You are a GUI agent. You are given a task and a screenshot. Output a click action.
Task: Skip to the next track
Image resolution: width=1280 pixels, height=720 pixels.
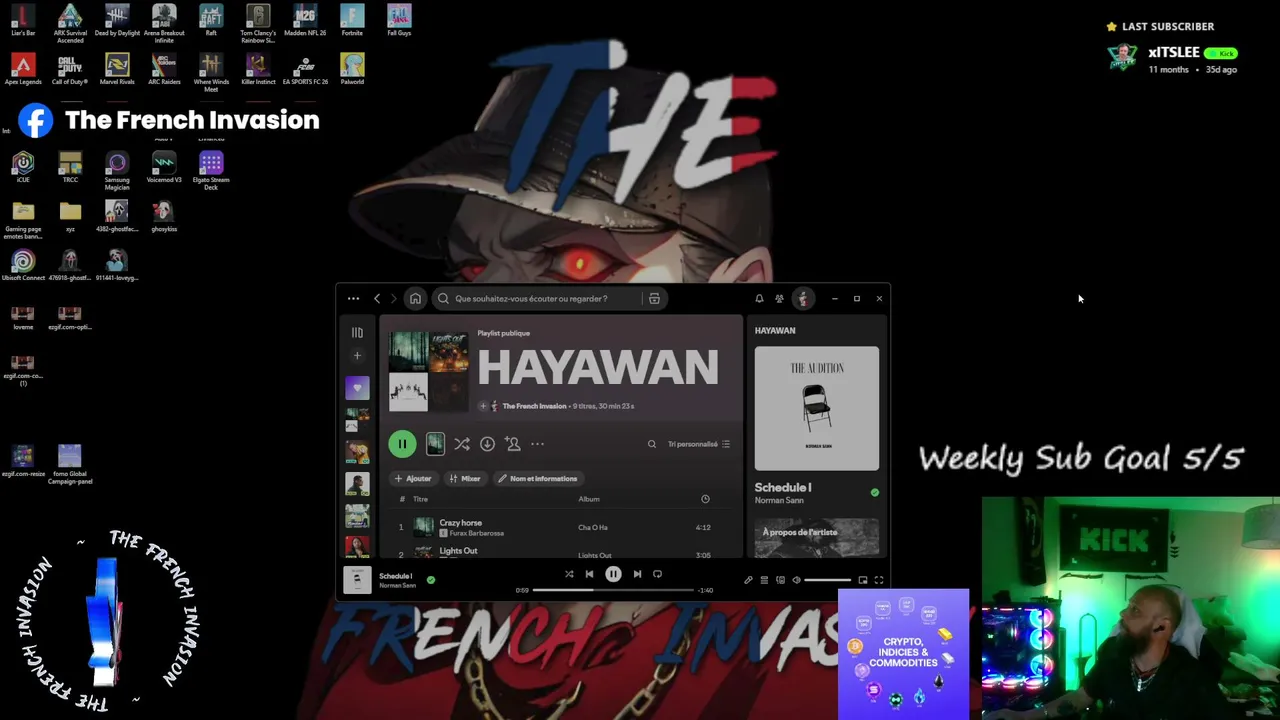[637, 574]
